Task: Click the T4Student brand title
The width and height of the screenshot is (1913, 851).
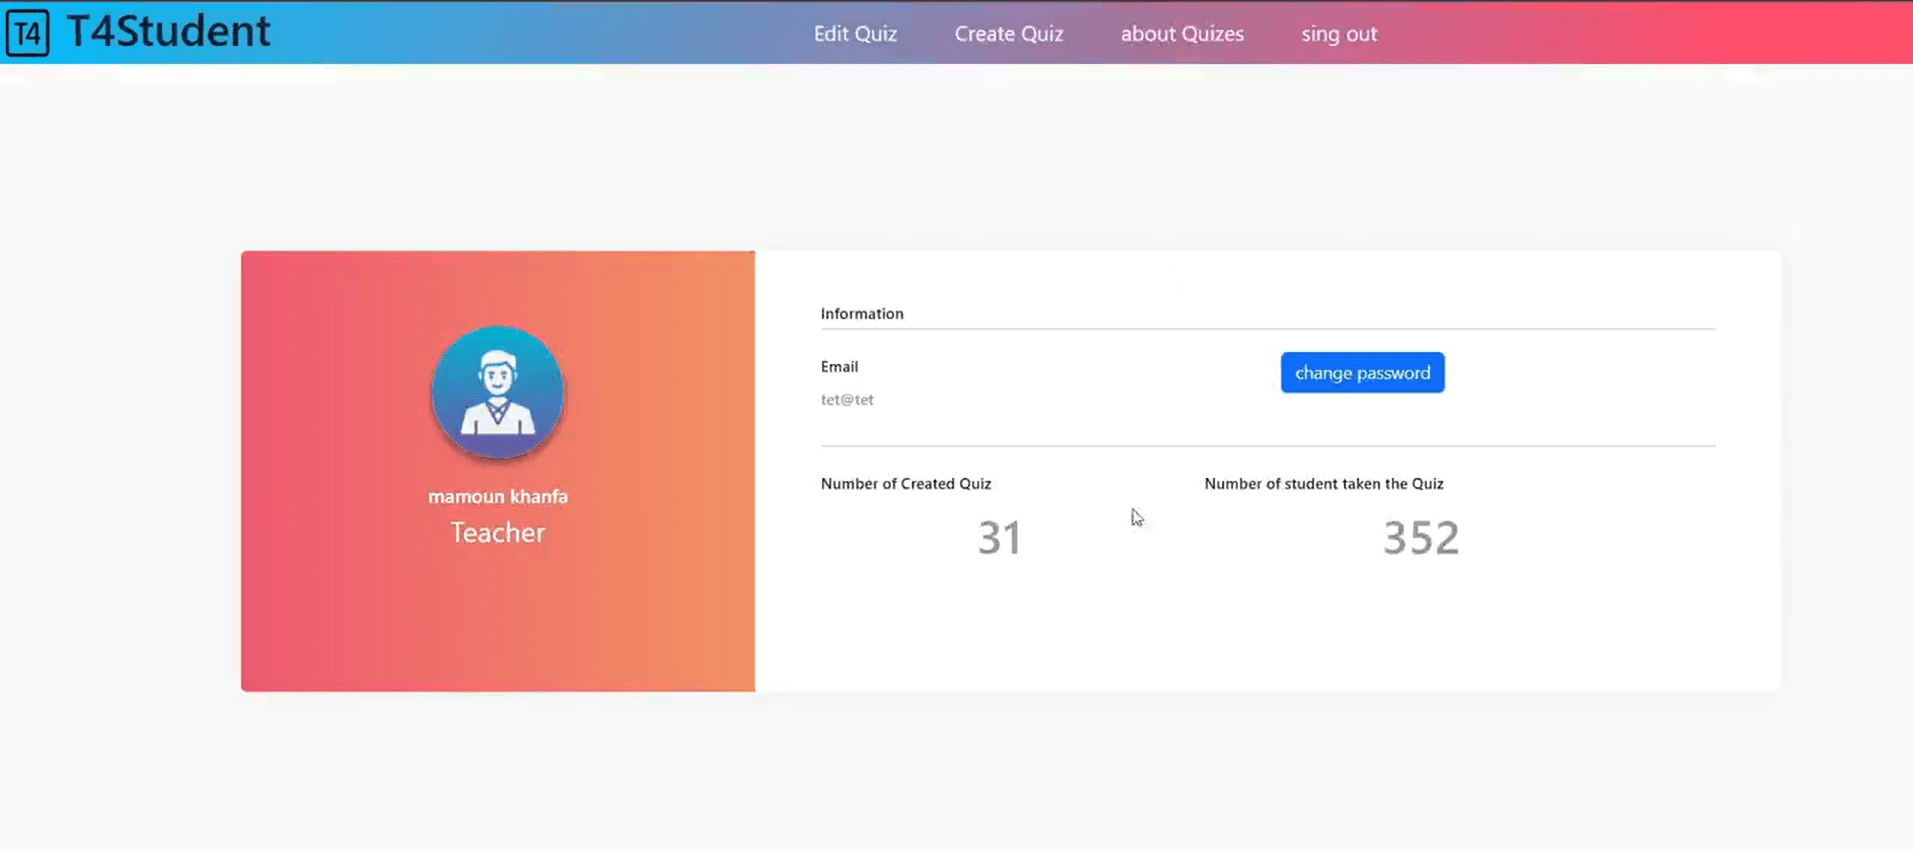Action: coord(169,31)
